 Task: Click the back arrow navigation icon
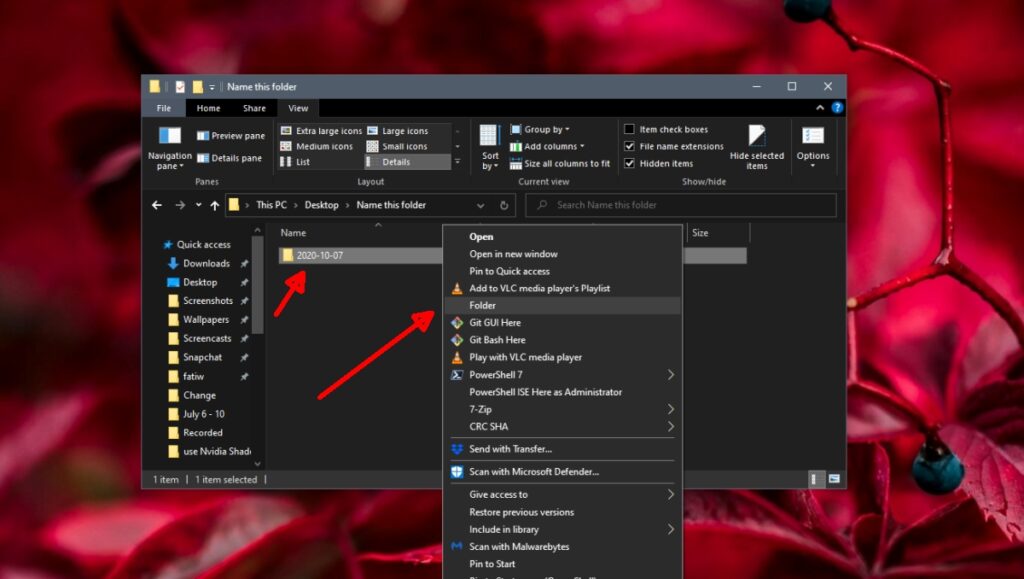click(156, 204)
